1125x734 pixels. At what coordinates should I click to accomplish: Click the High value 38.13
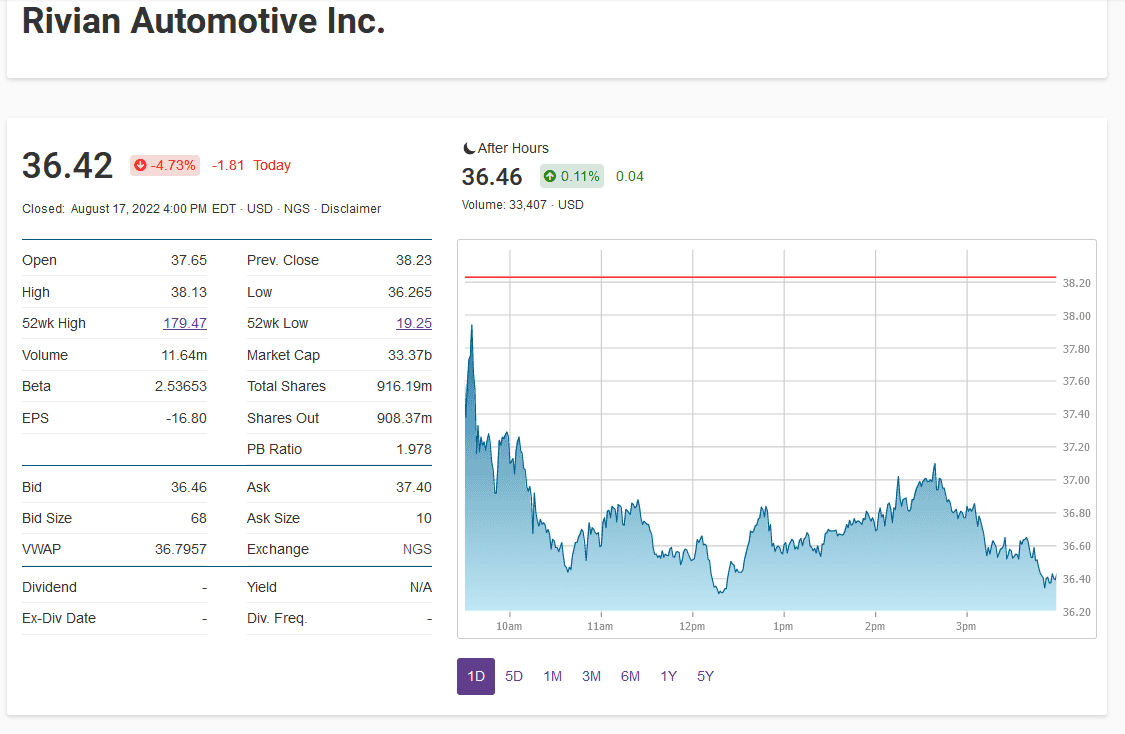pos(189,292)
